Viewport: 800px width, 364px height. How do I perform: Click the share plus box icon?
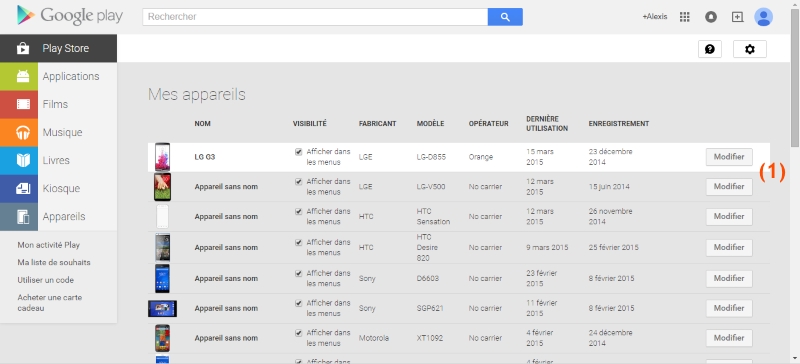pyautogui.click(x=737, y=17)
